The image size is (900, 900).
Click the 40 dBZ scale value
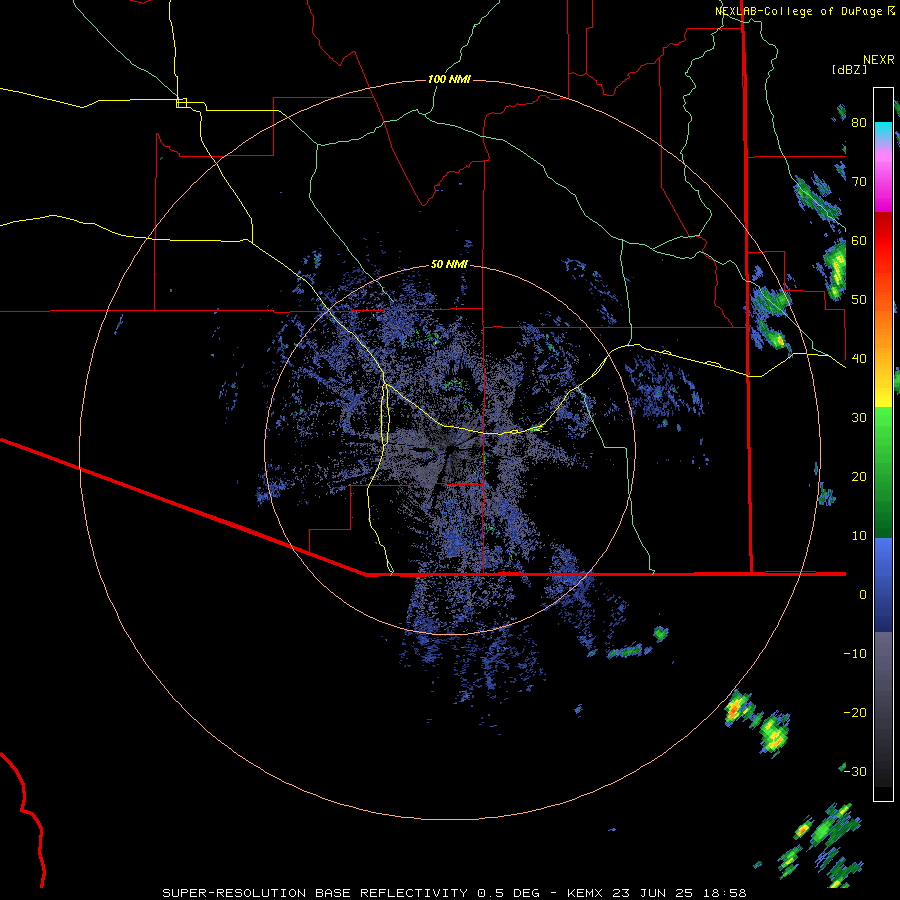click(859, 359)
